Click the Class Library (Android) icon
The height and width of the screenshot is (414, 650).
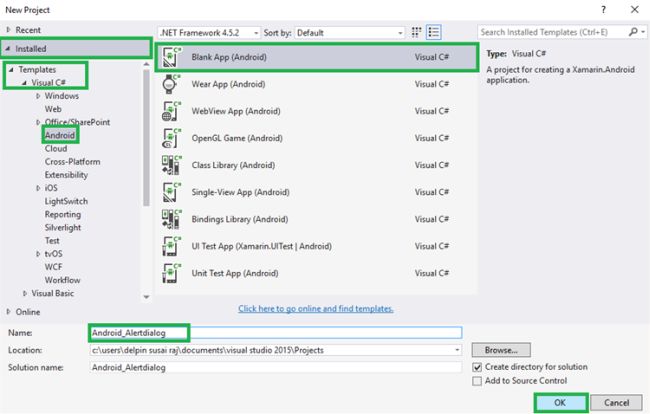[171, 165]
